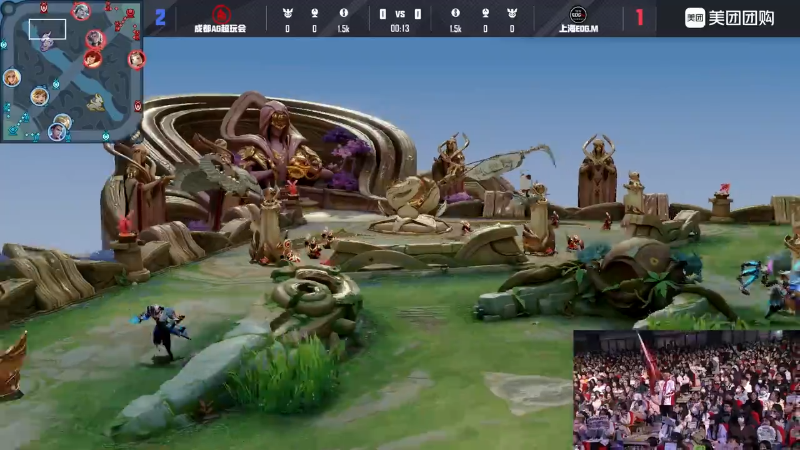
Task: Click the 上海EDG.M team name text
Action: pyautogui.click(x=578, y=29)
